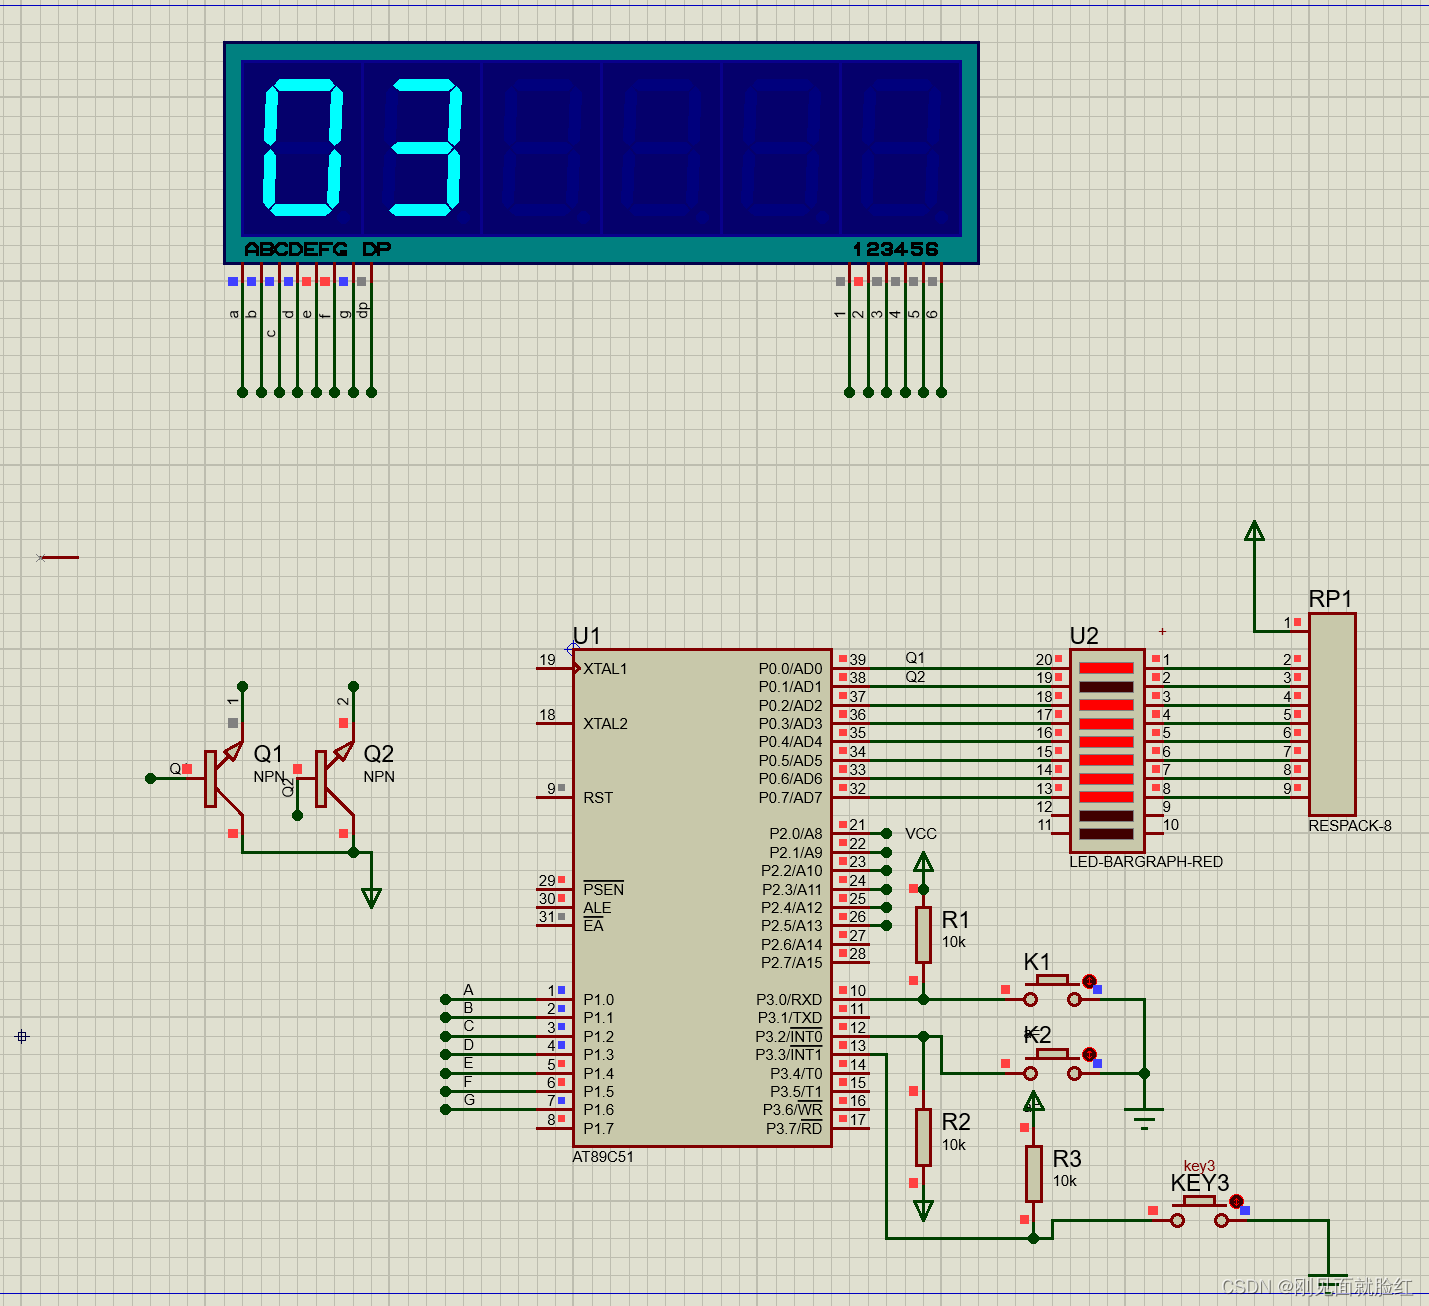
Task: Toggle the K1 button latch dot
Action: click(x=1090, y=982)
